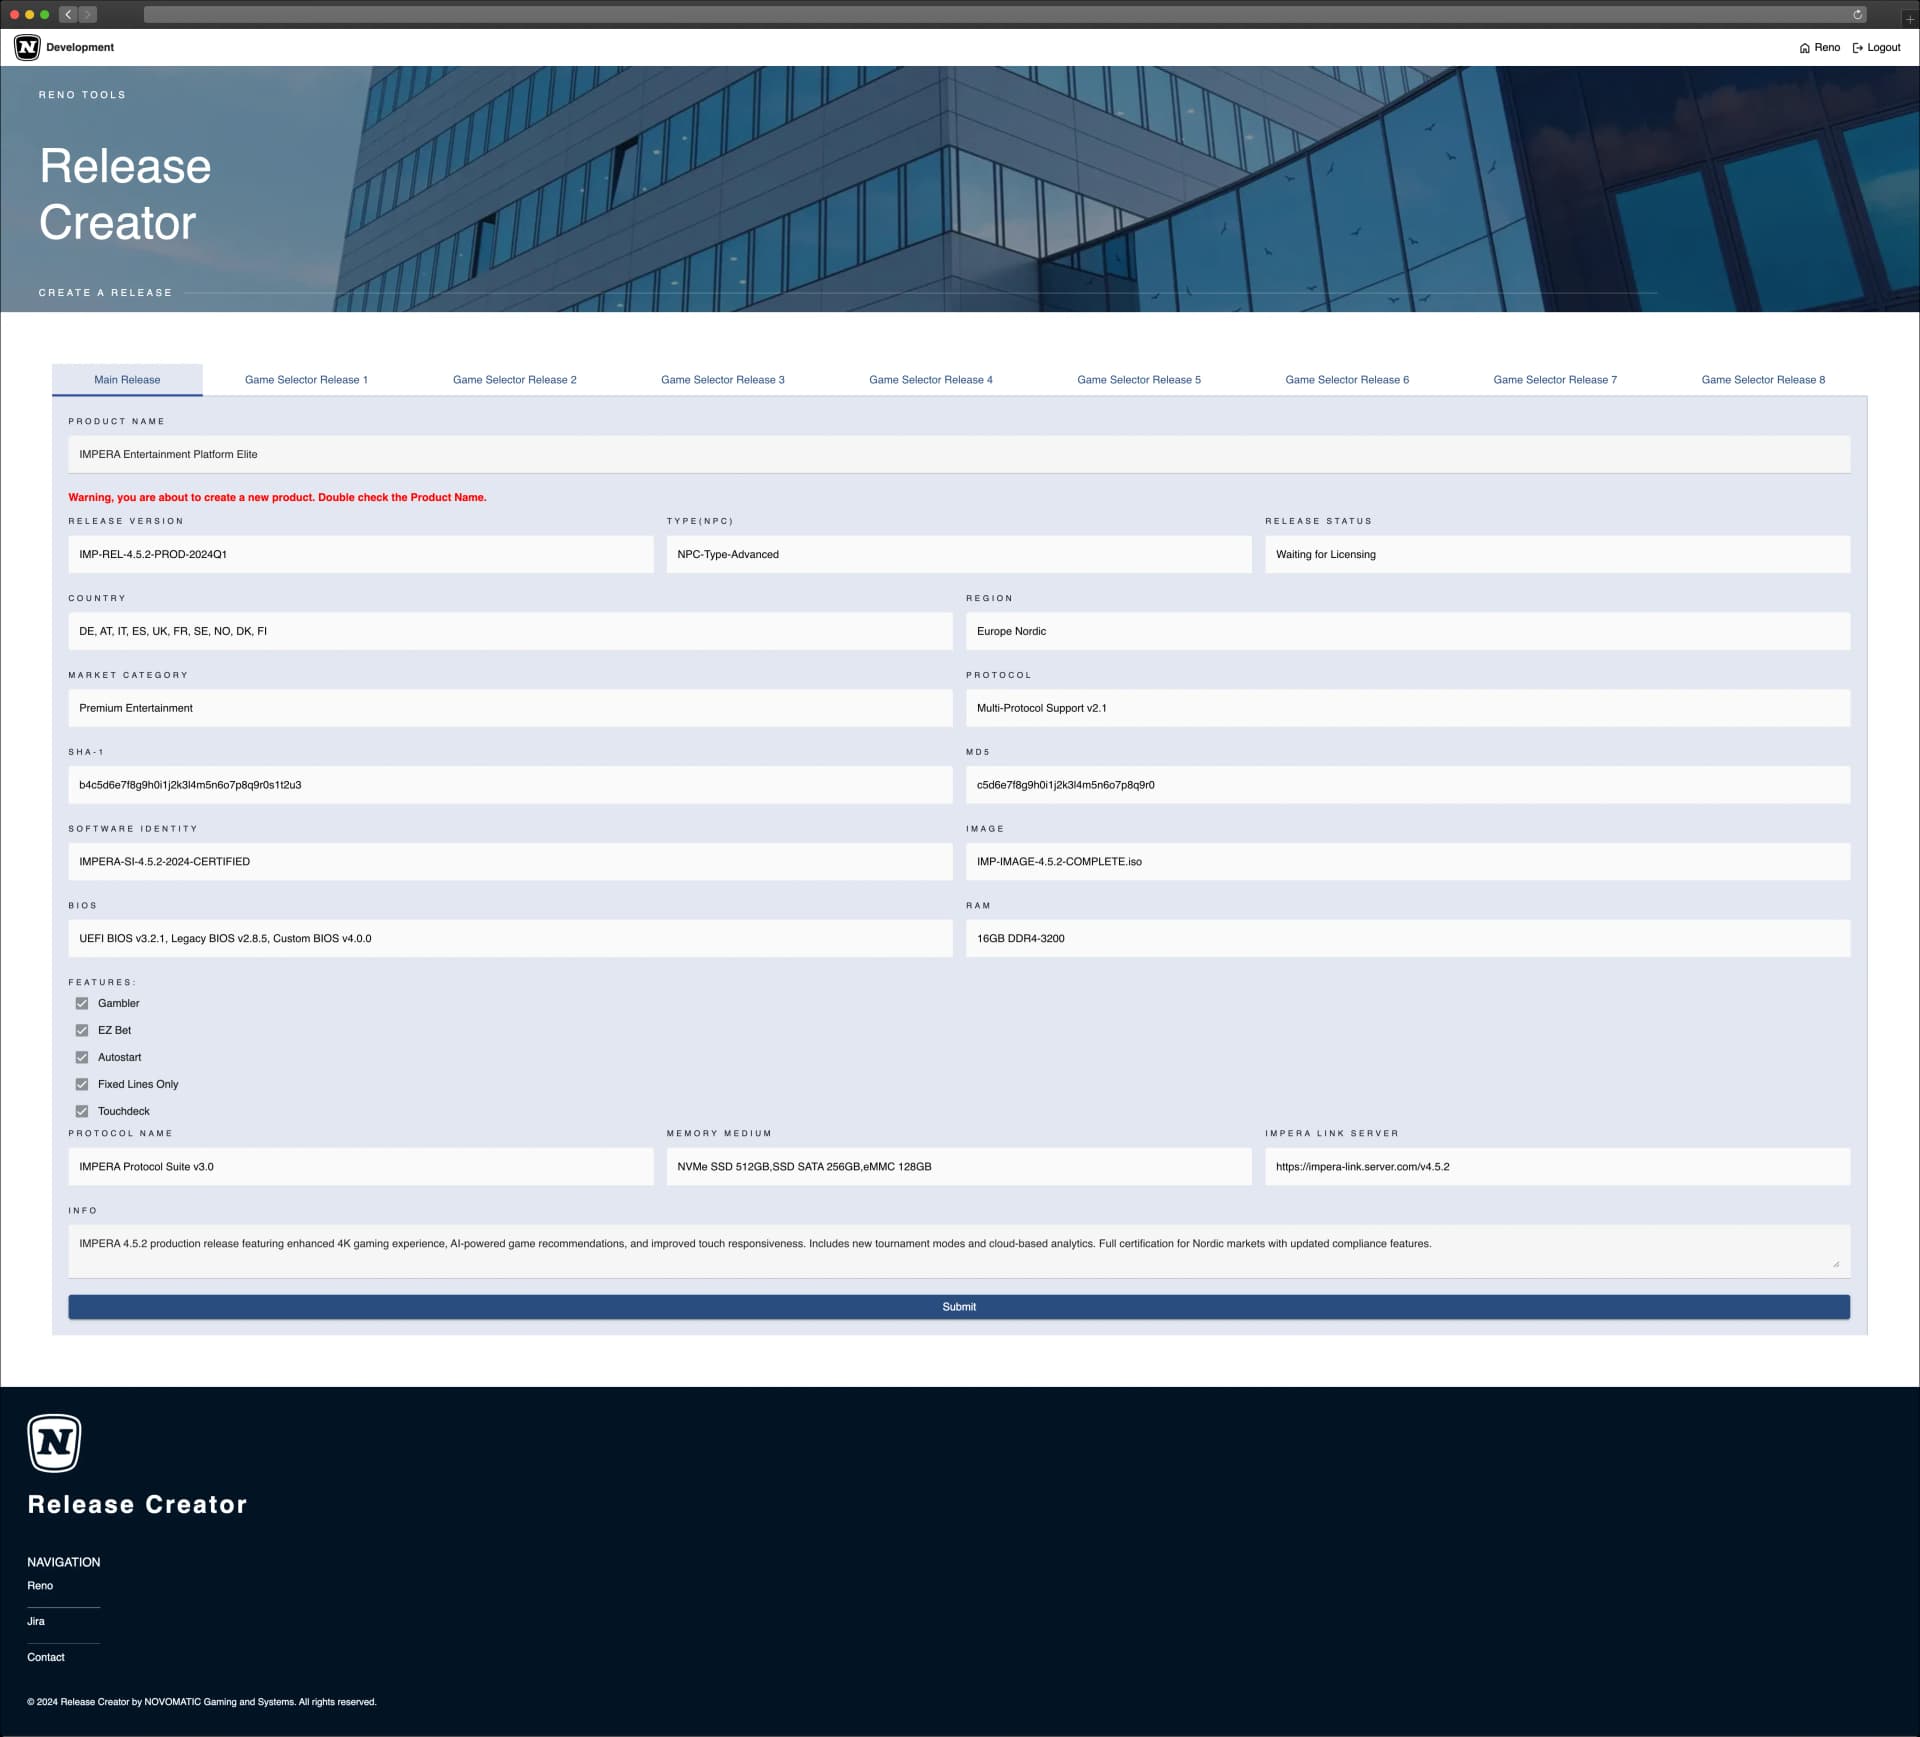Disable the Touchdeck checkbox
This screenshot has width=1920, height=1737.
pos(82,1111)
